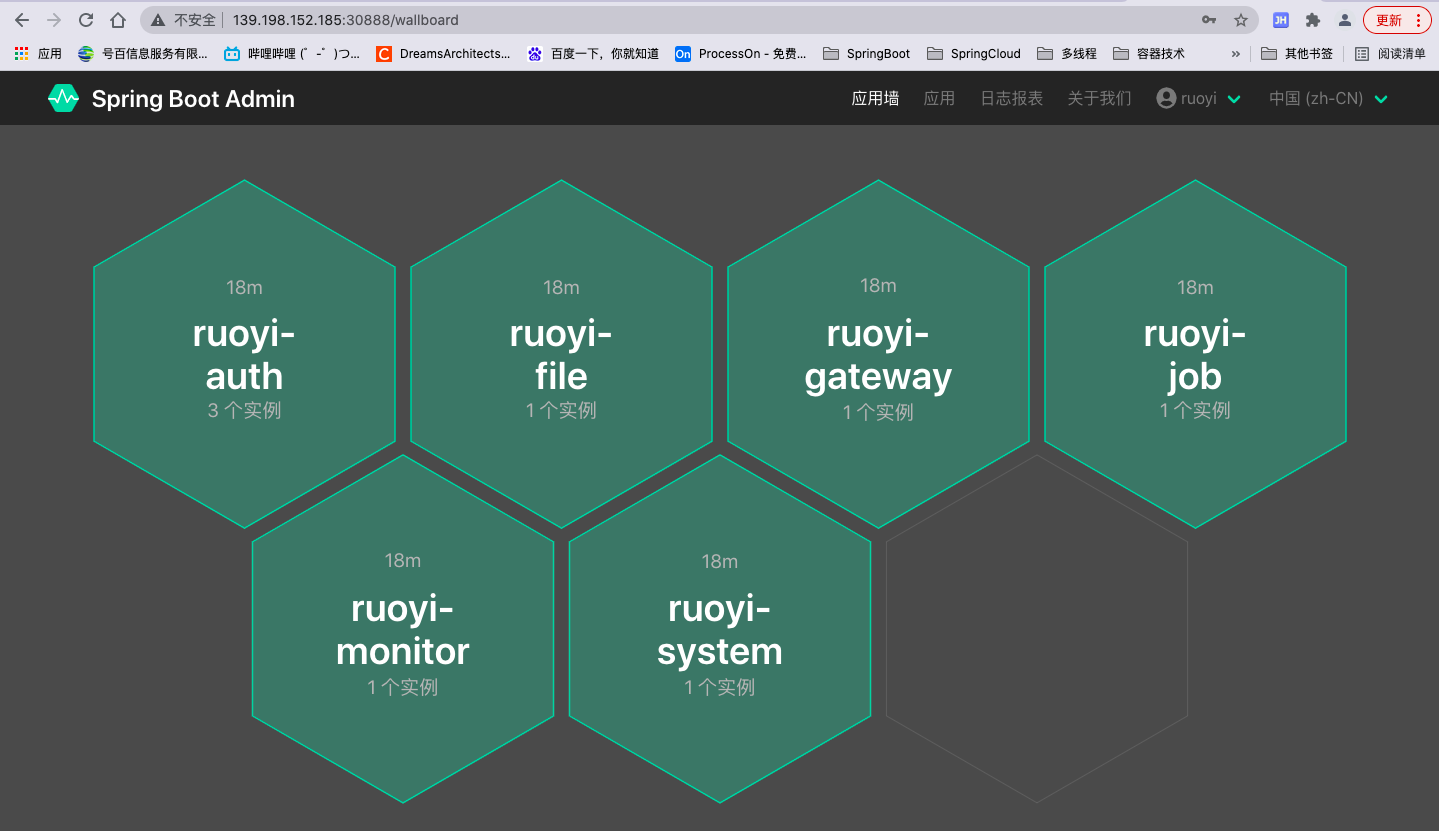Click the JH extension icon
Screen dimensions: 1439x831
point(1280,19)
